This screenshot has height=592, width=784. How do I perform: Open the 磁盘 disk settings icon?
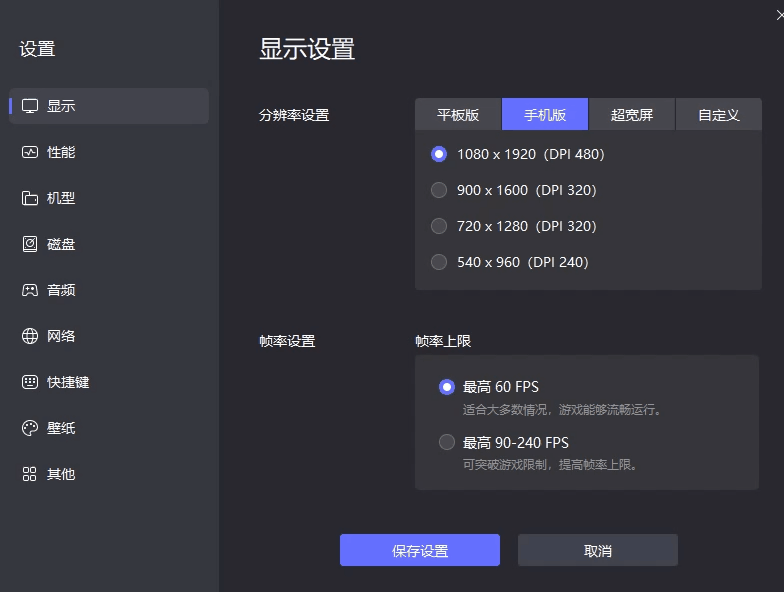click(30, 244)
